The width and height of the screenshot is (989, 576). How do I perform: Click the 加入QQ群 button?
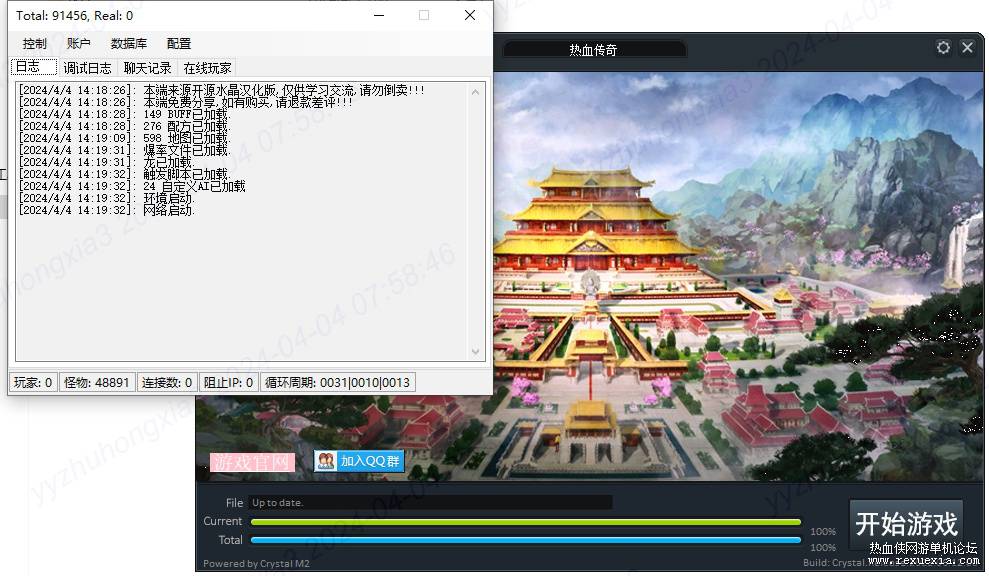[x=359, y=461]
